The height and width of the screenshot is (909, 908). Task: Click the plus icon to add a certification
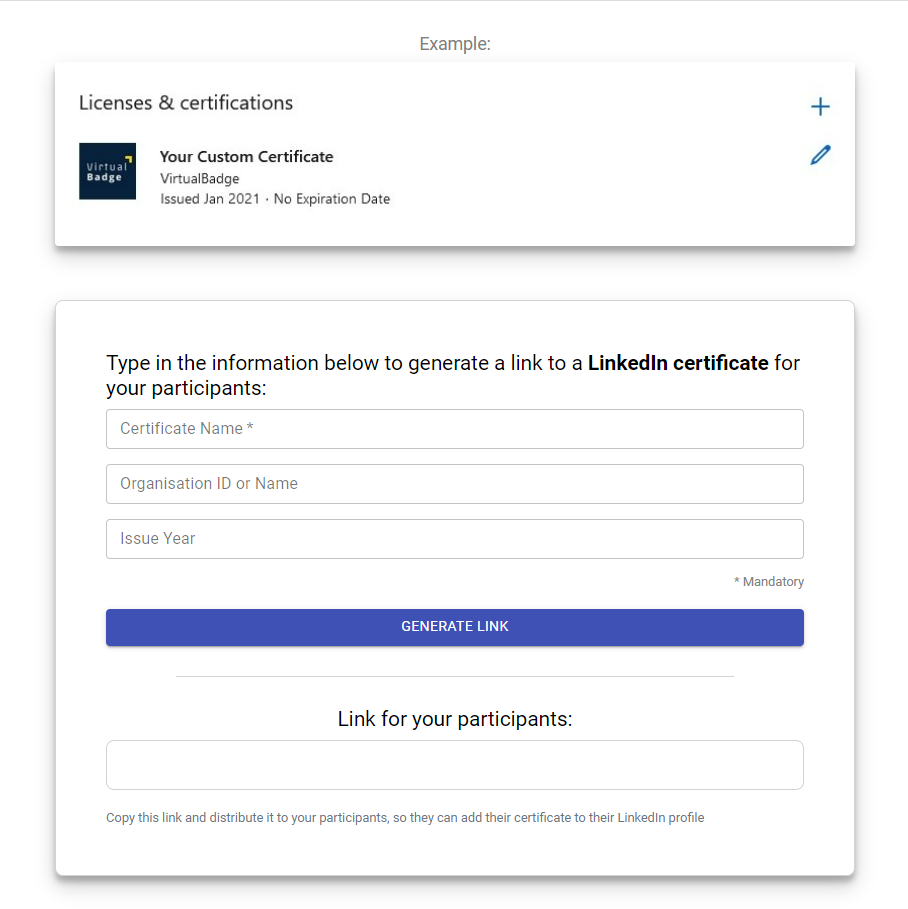(820, 106)
